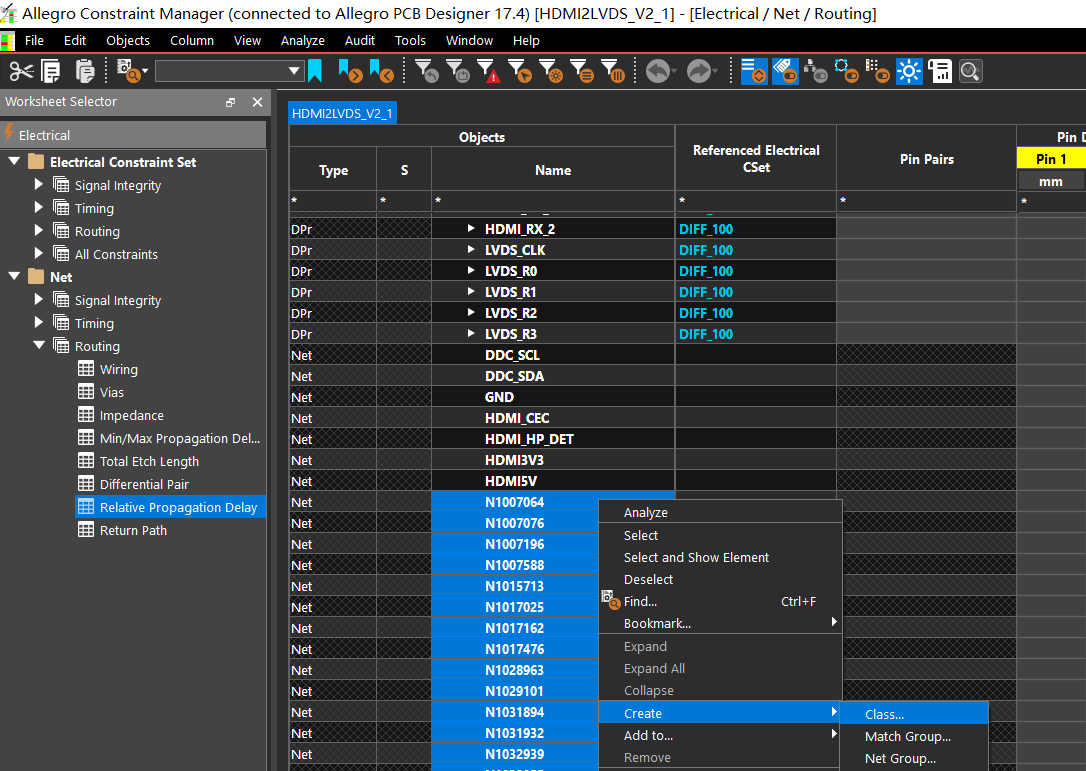Open the Objects menu
The width and height of the screenshot is (1086, 771).
pyautogui.click(x=127, y=41)
